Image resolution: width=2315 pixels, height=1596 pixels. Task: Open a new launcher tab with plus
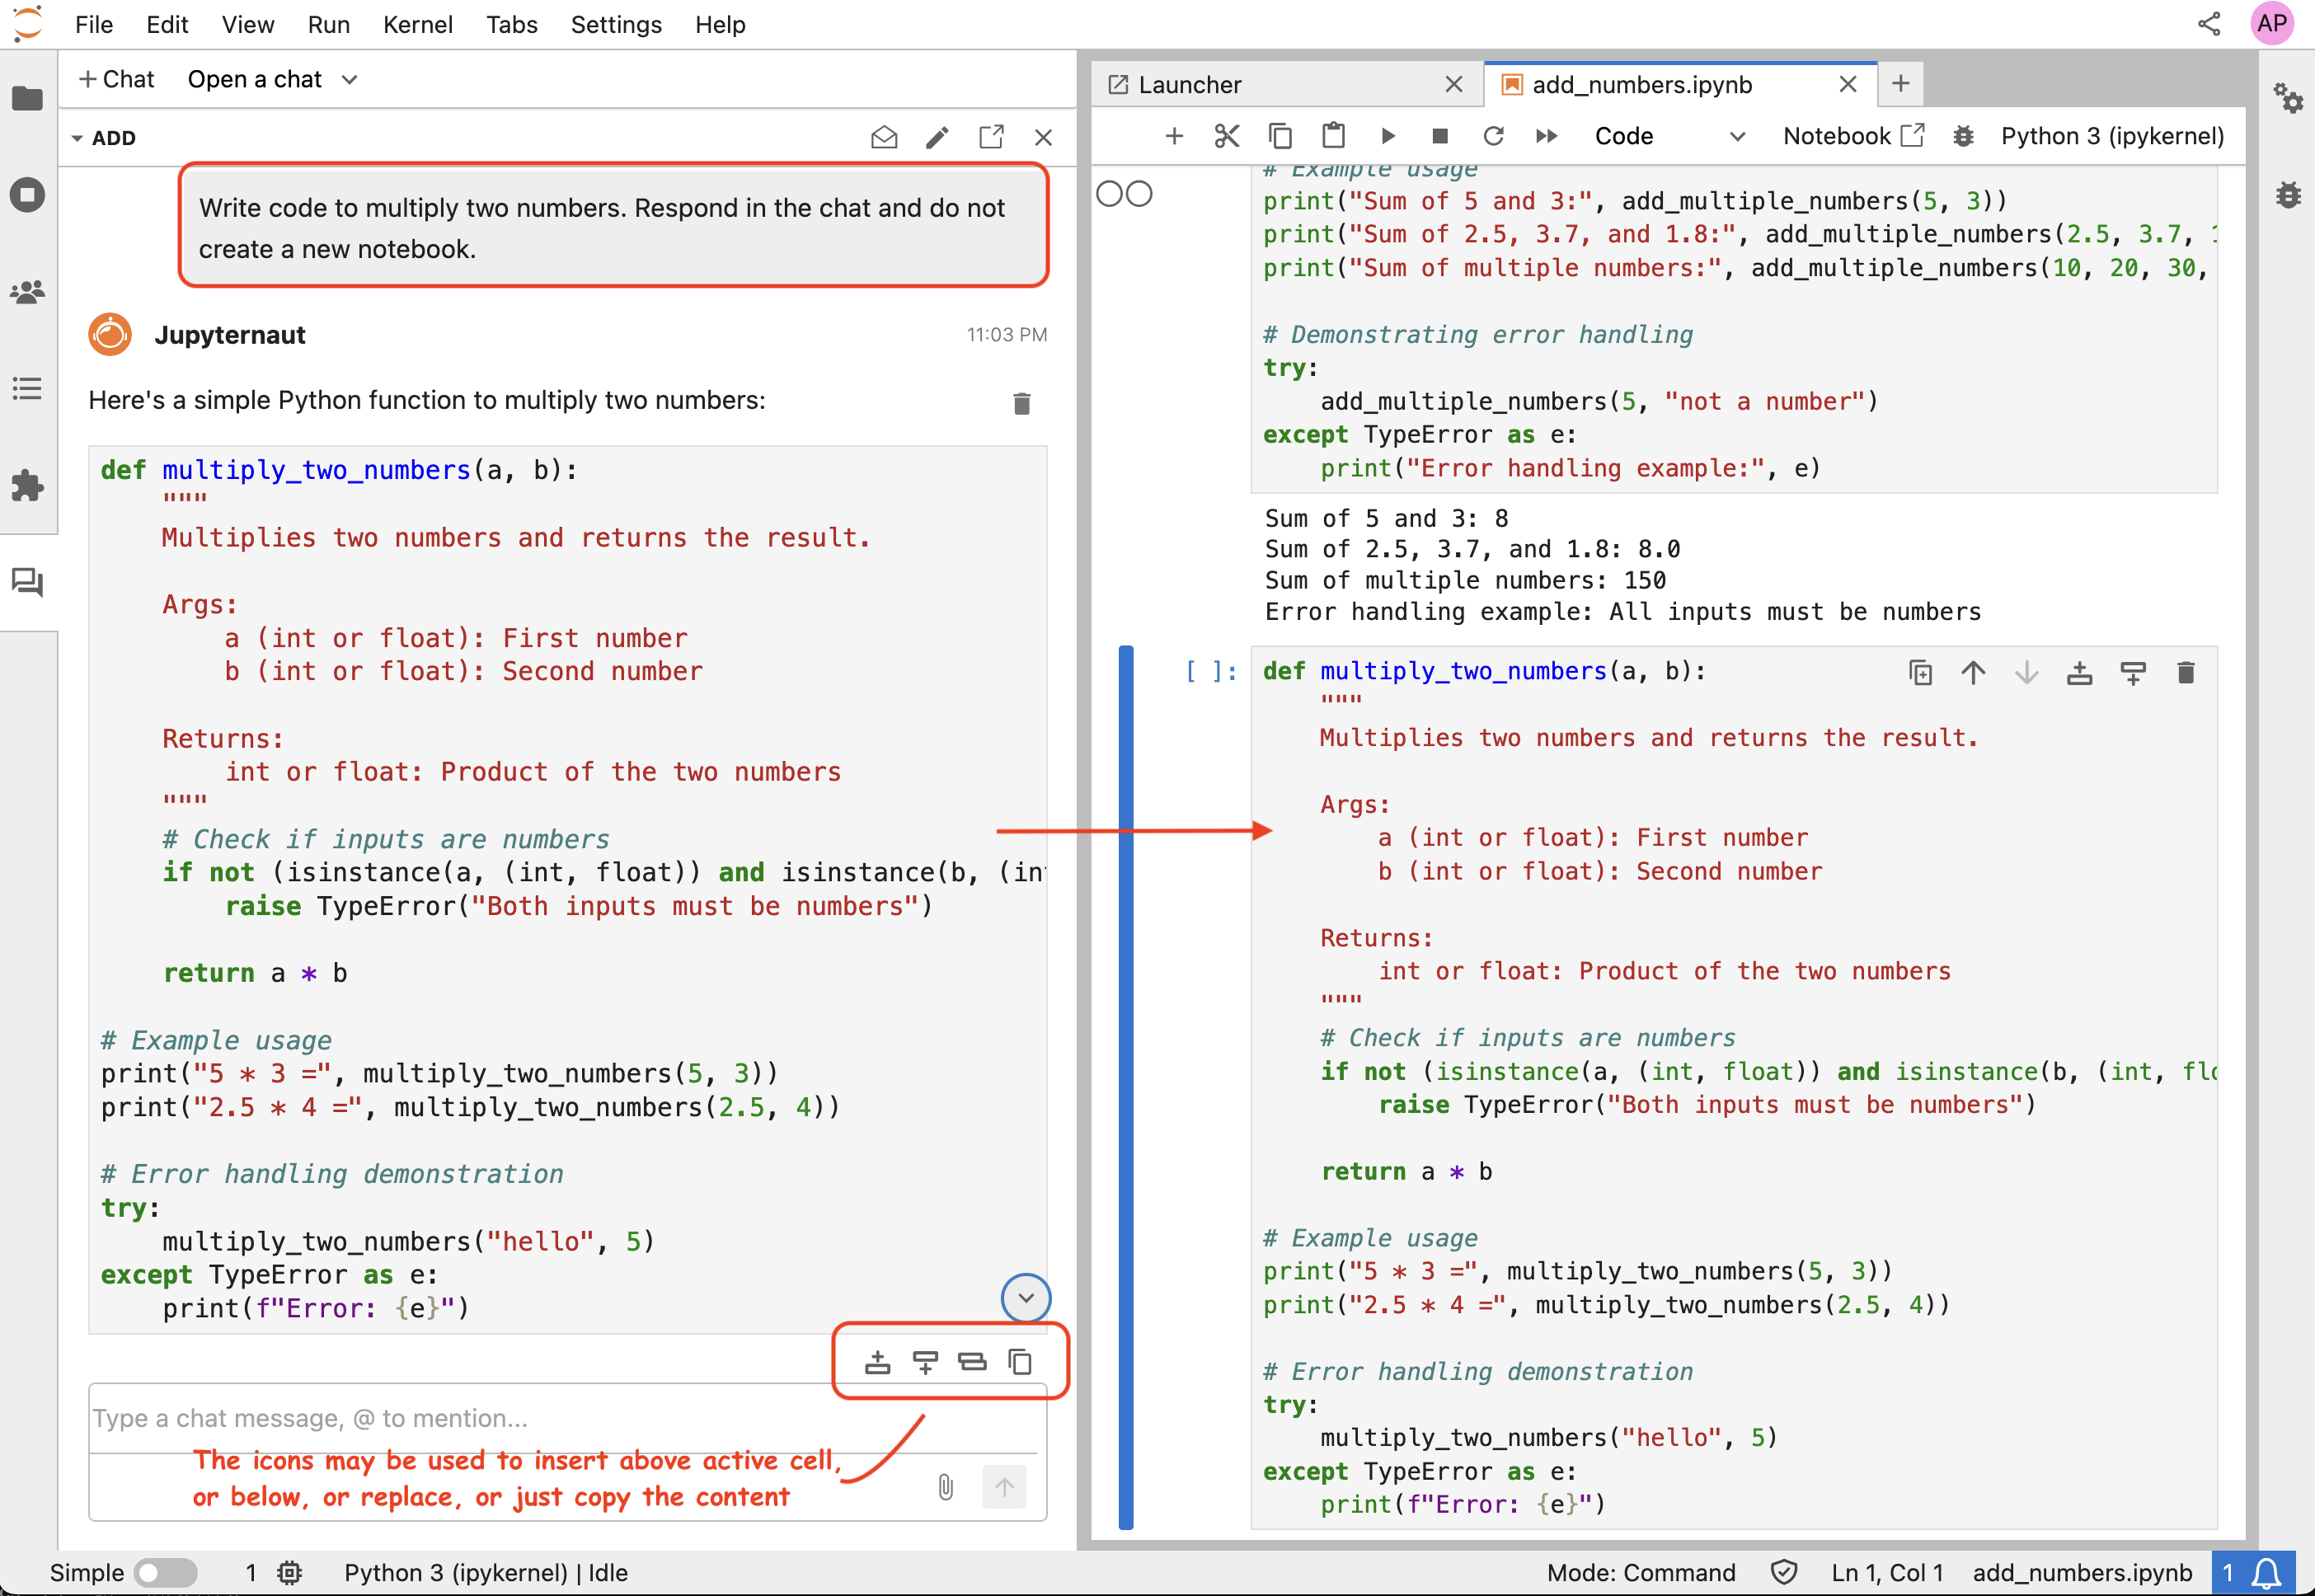click(1901, 83)
